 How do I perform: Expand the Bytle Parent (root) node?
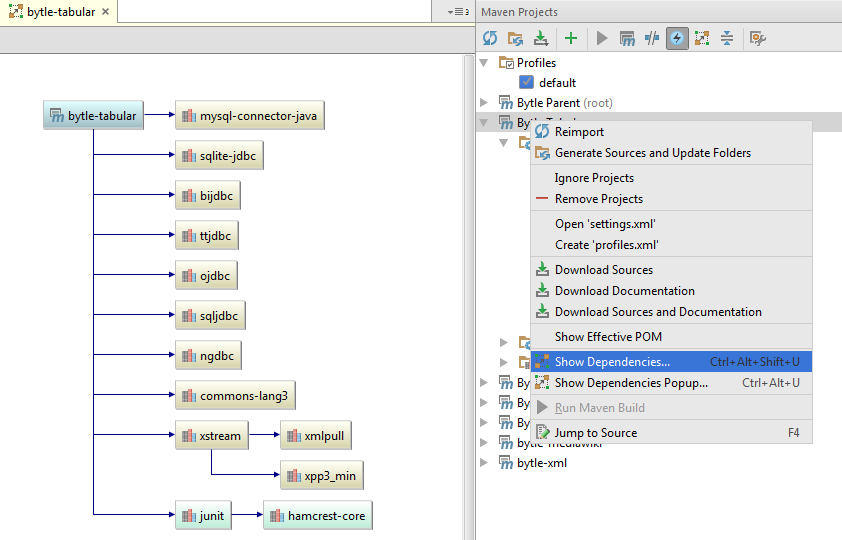[484, 102]
